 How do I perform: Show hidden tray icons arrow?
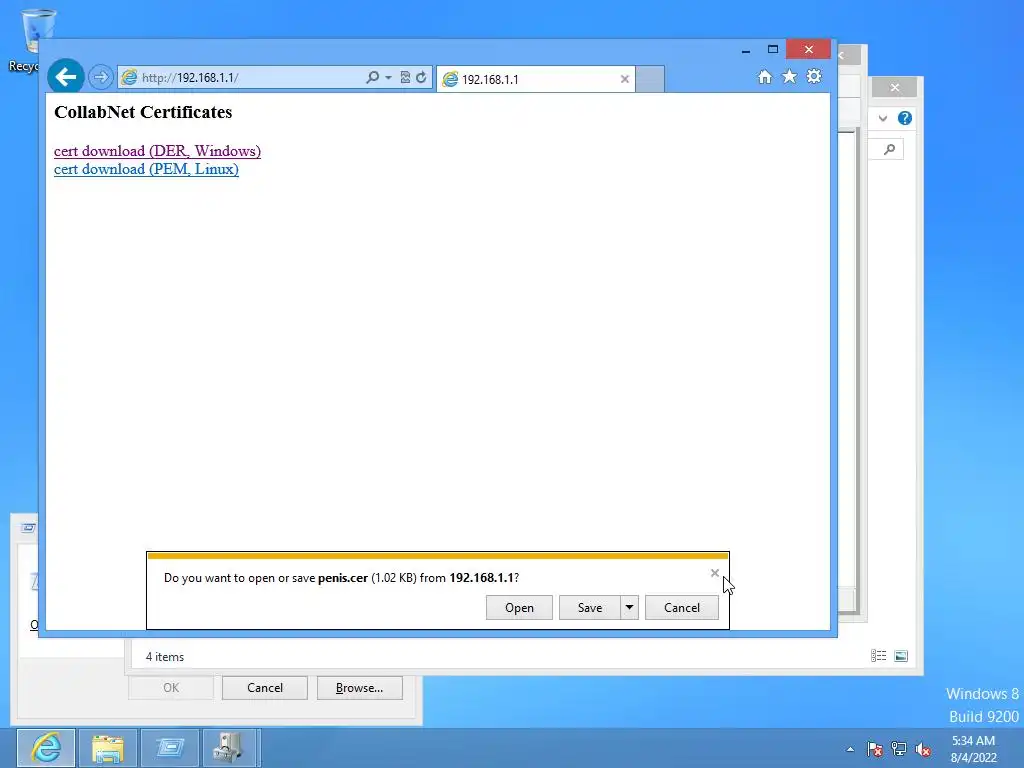point(850,749)
